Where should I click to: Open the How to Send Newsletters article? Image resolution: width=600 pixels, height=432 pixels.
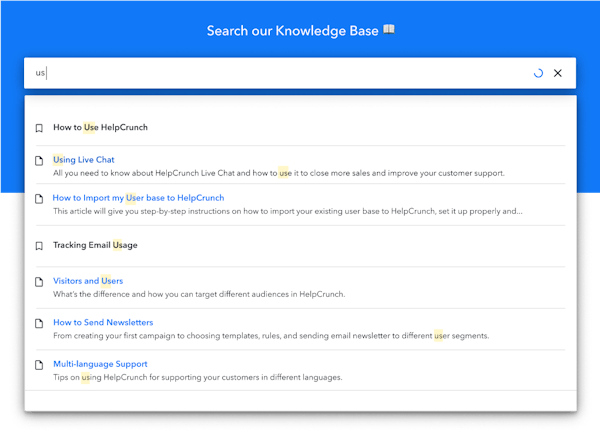tap(103, 322)
